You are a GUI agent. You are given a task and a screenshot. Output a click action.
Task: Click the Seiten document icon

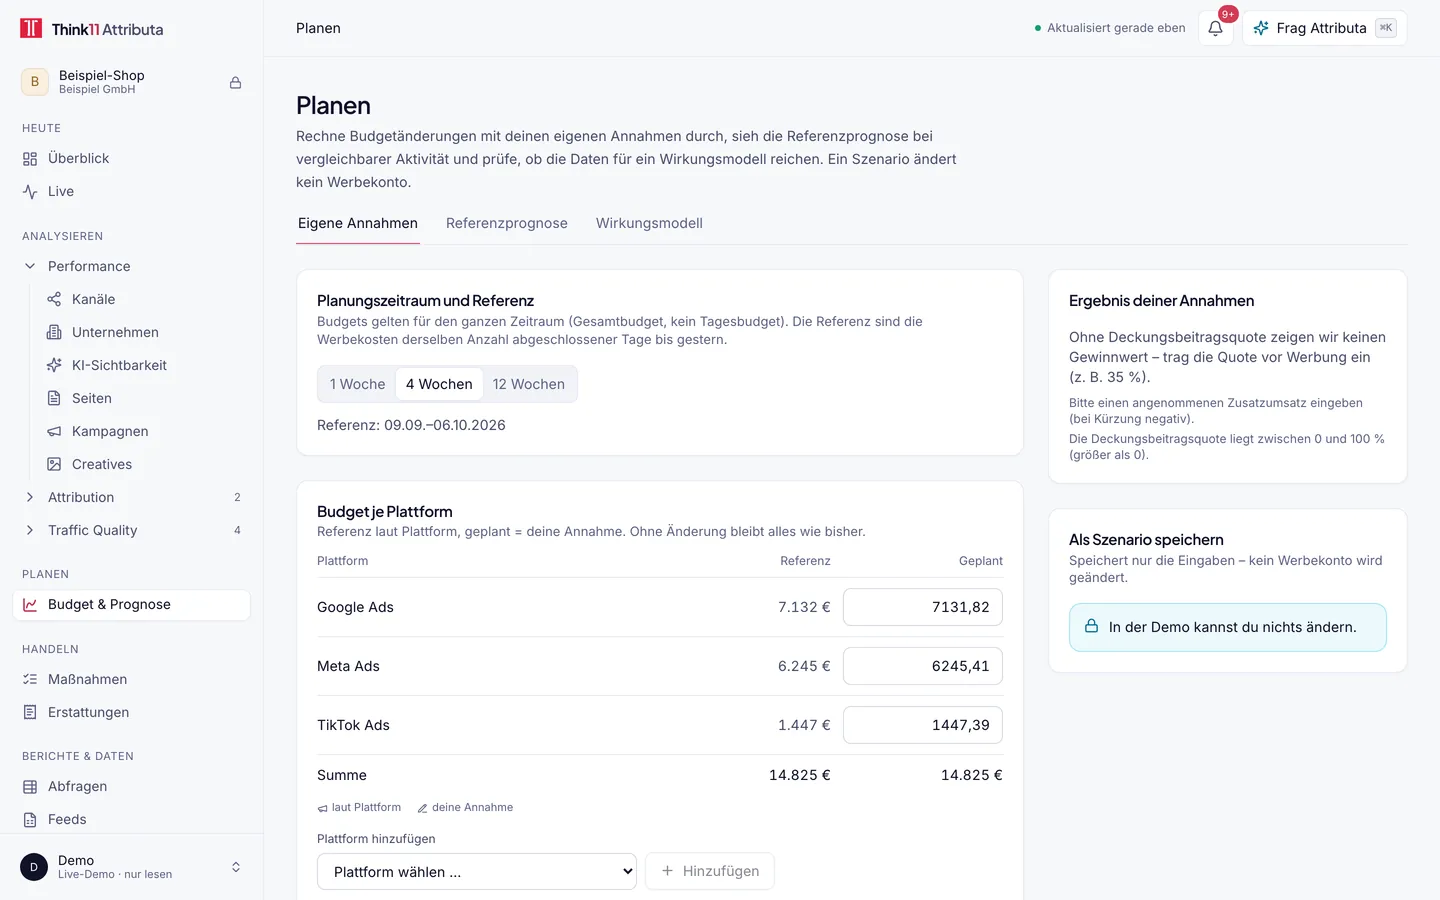coord(54,398)
